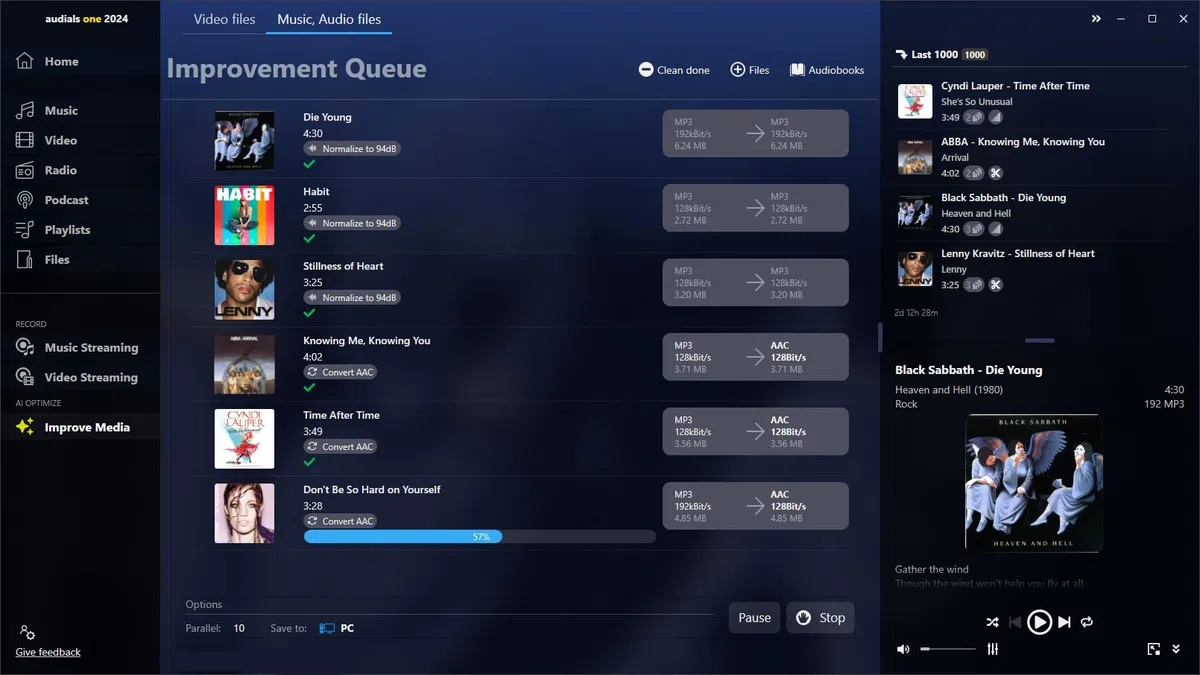The image size is (1200, 675).
Task: Toggle shuffle playback
Action: pyautogui.click(x=992, y=622)
